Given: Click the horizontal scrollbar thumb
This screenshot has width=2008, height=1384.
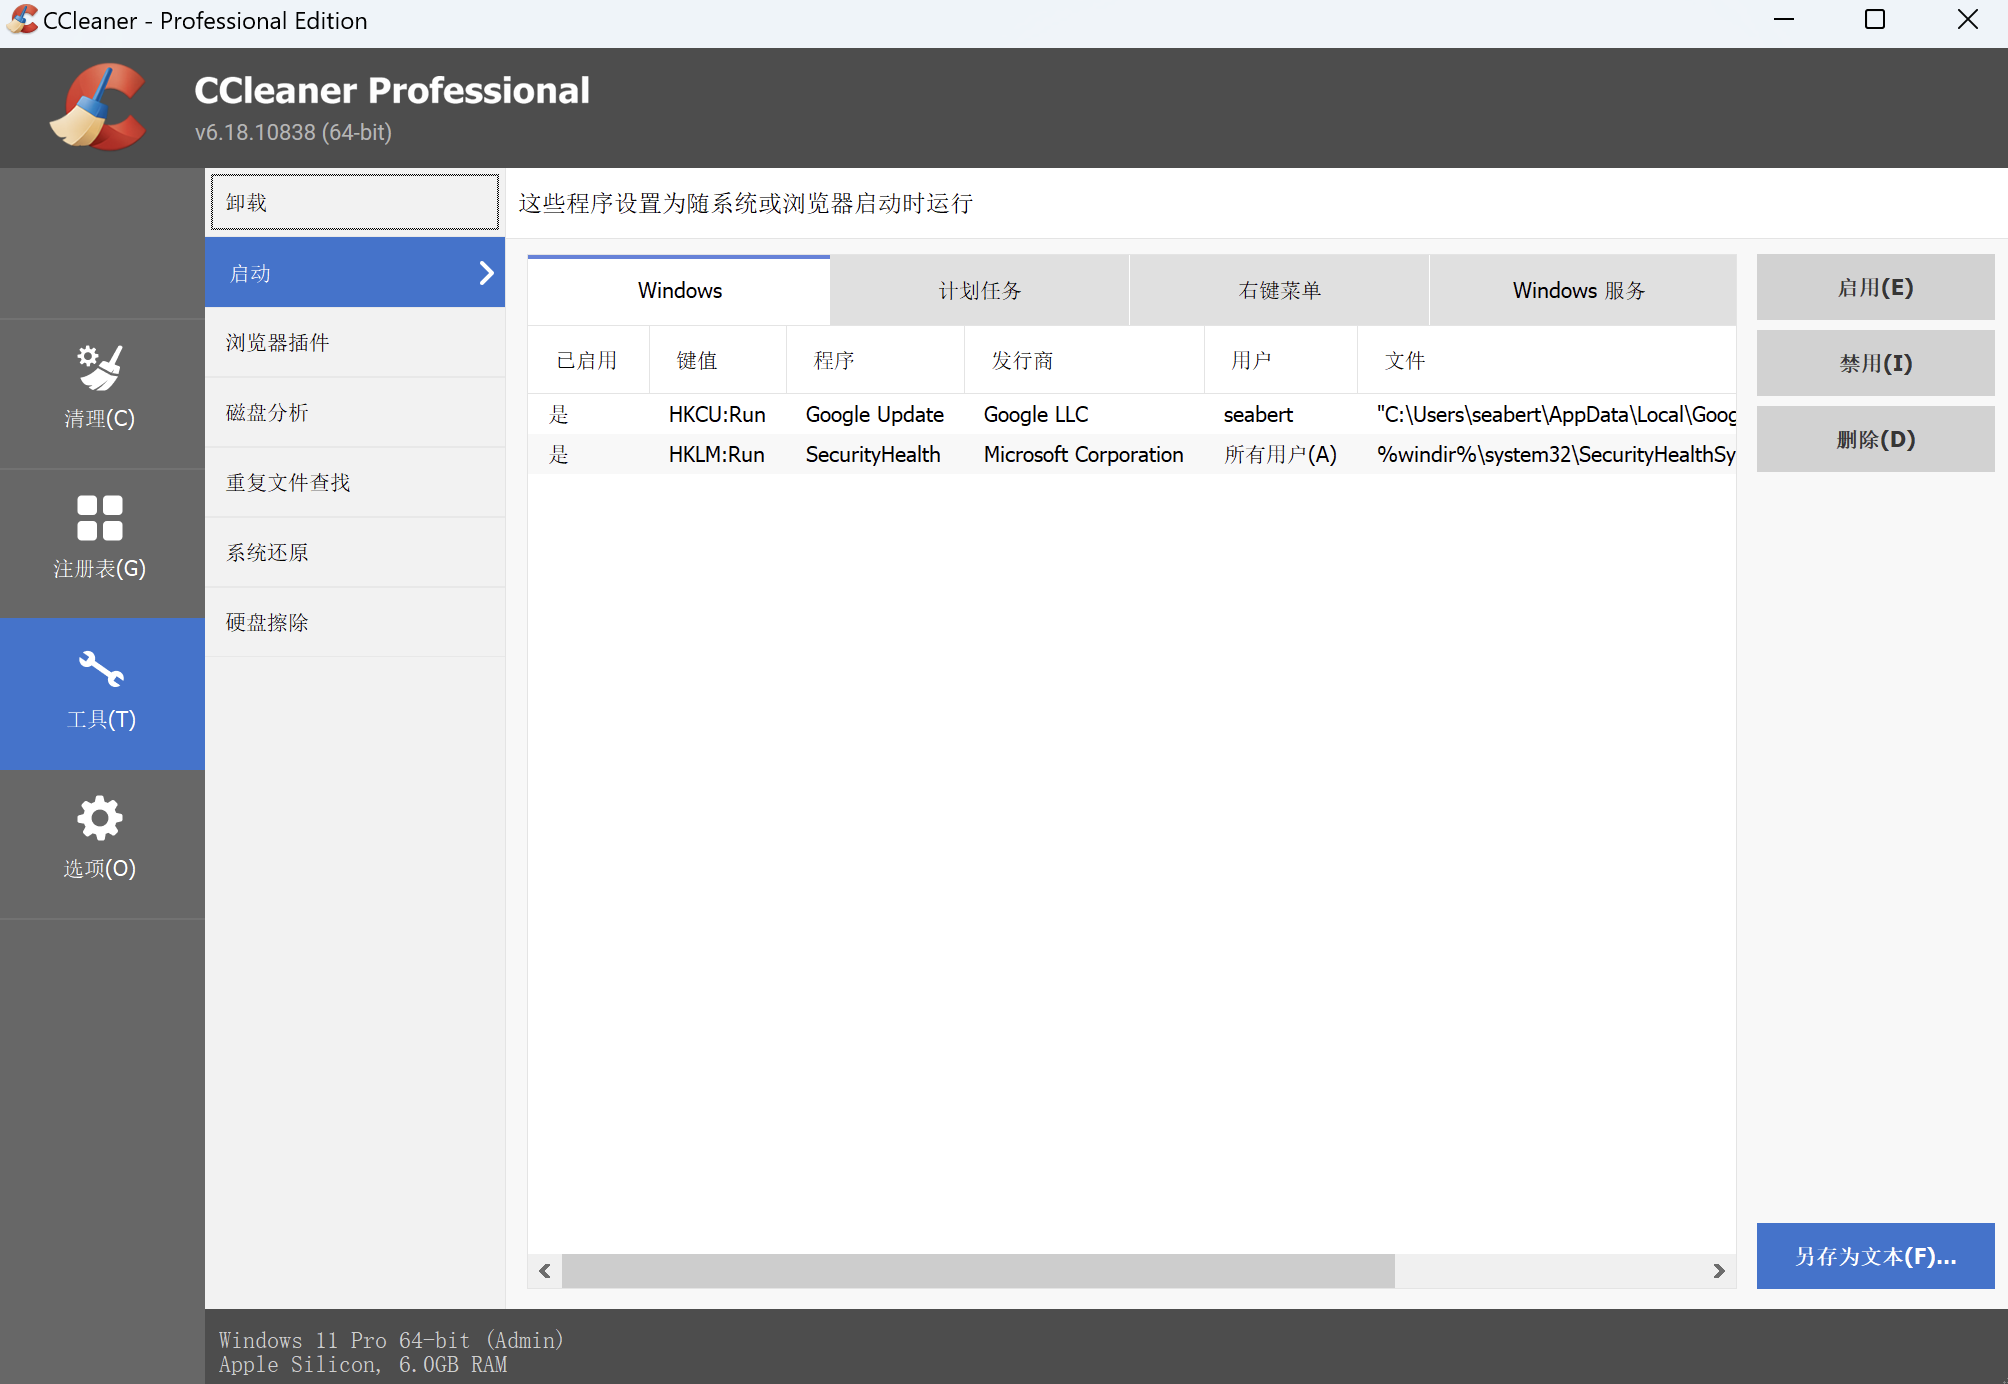Looking at the screenshot, I should point(978,1271).
